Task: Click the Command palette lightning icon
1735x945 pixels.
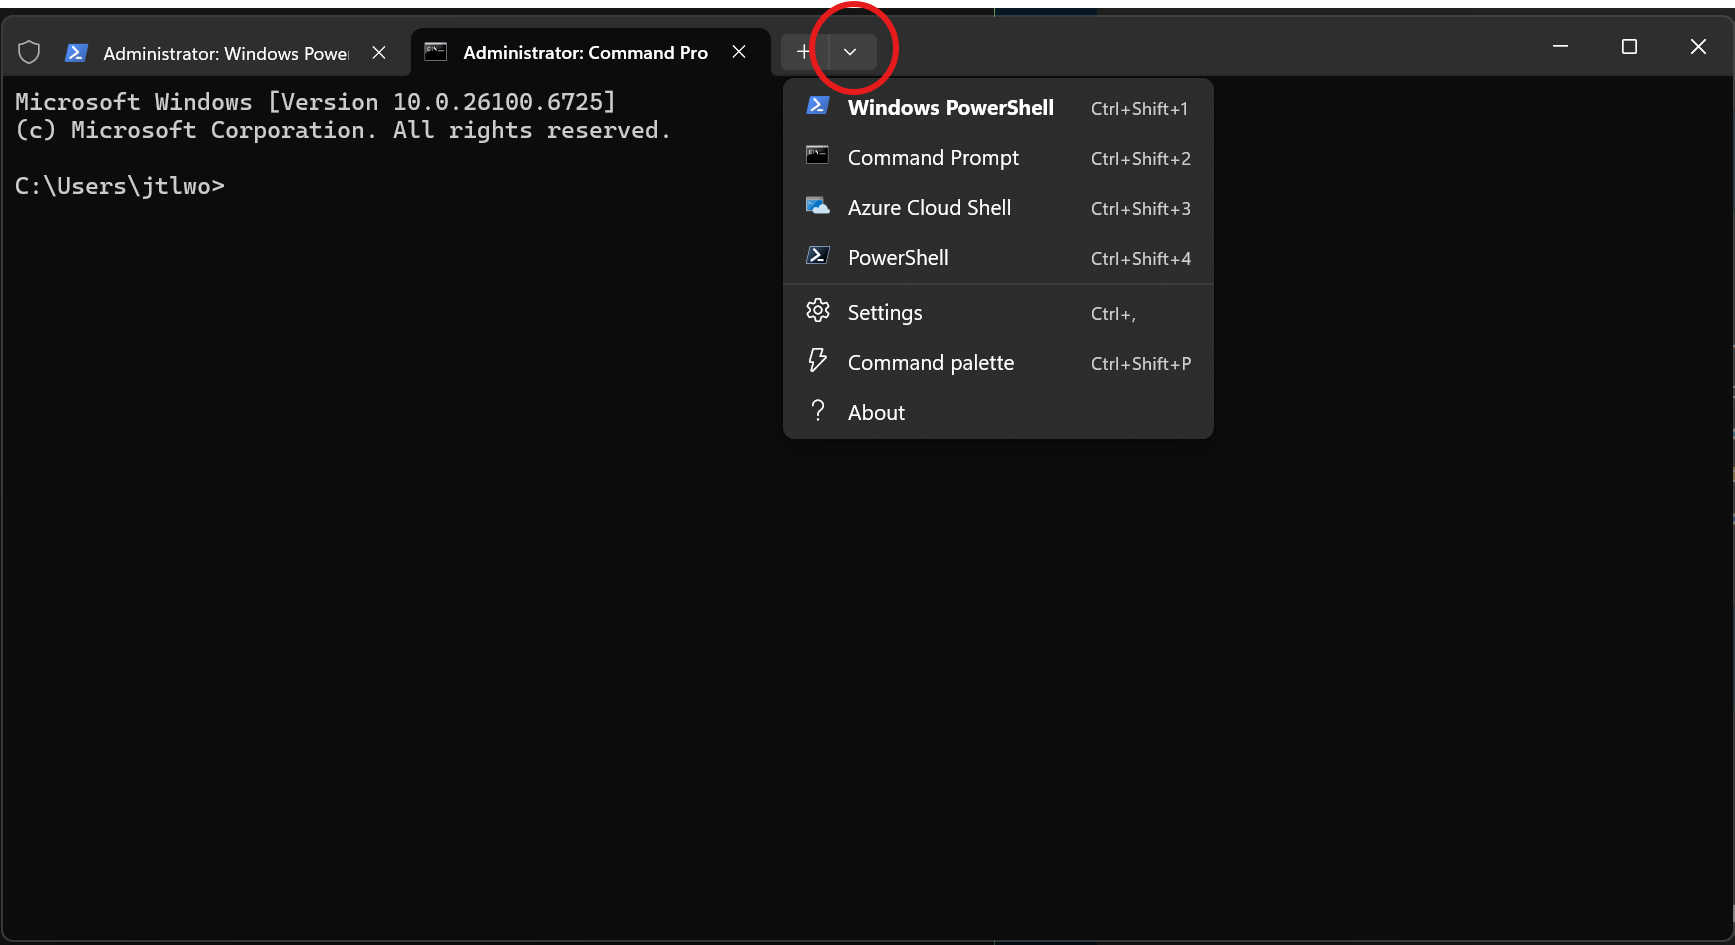Action: (x=817, y=360)
